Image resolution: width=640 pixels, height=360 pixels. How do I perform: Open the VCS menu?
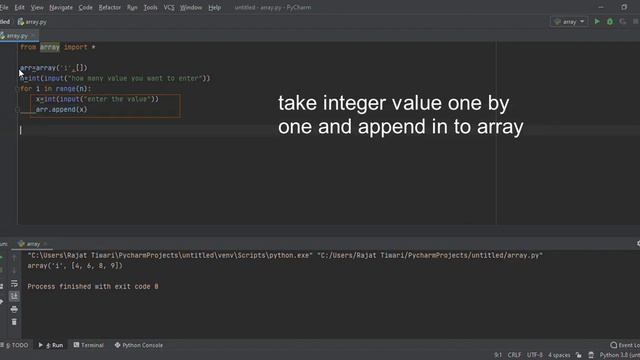click(169, 7)
